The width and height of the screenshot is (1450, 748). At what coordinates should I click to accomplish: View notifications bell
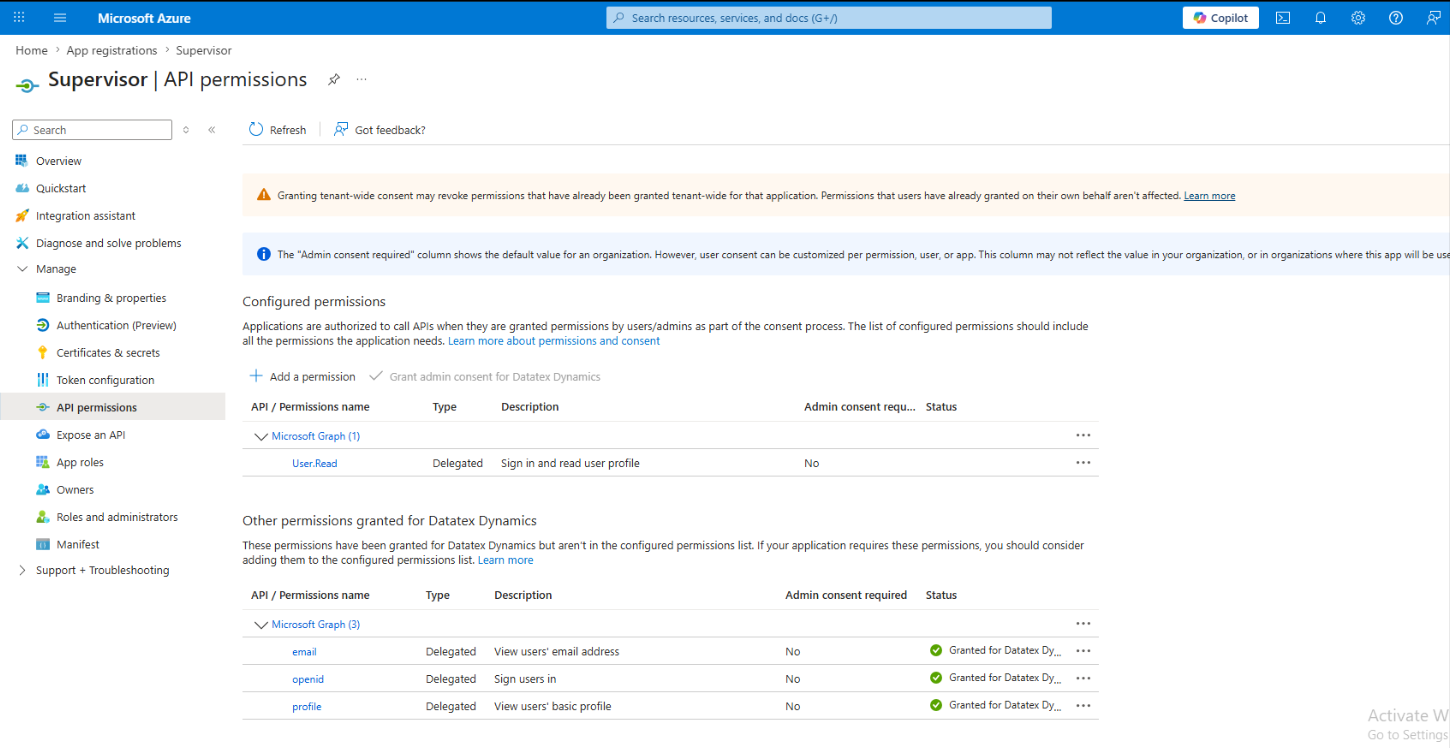(x=1320, y=18)
